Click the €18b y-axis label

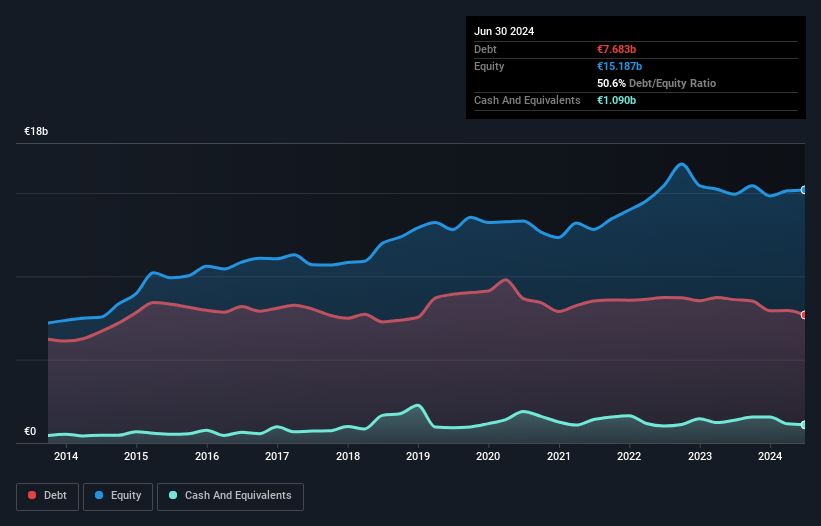36,131
